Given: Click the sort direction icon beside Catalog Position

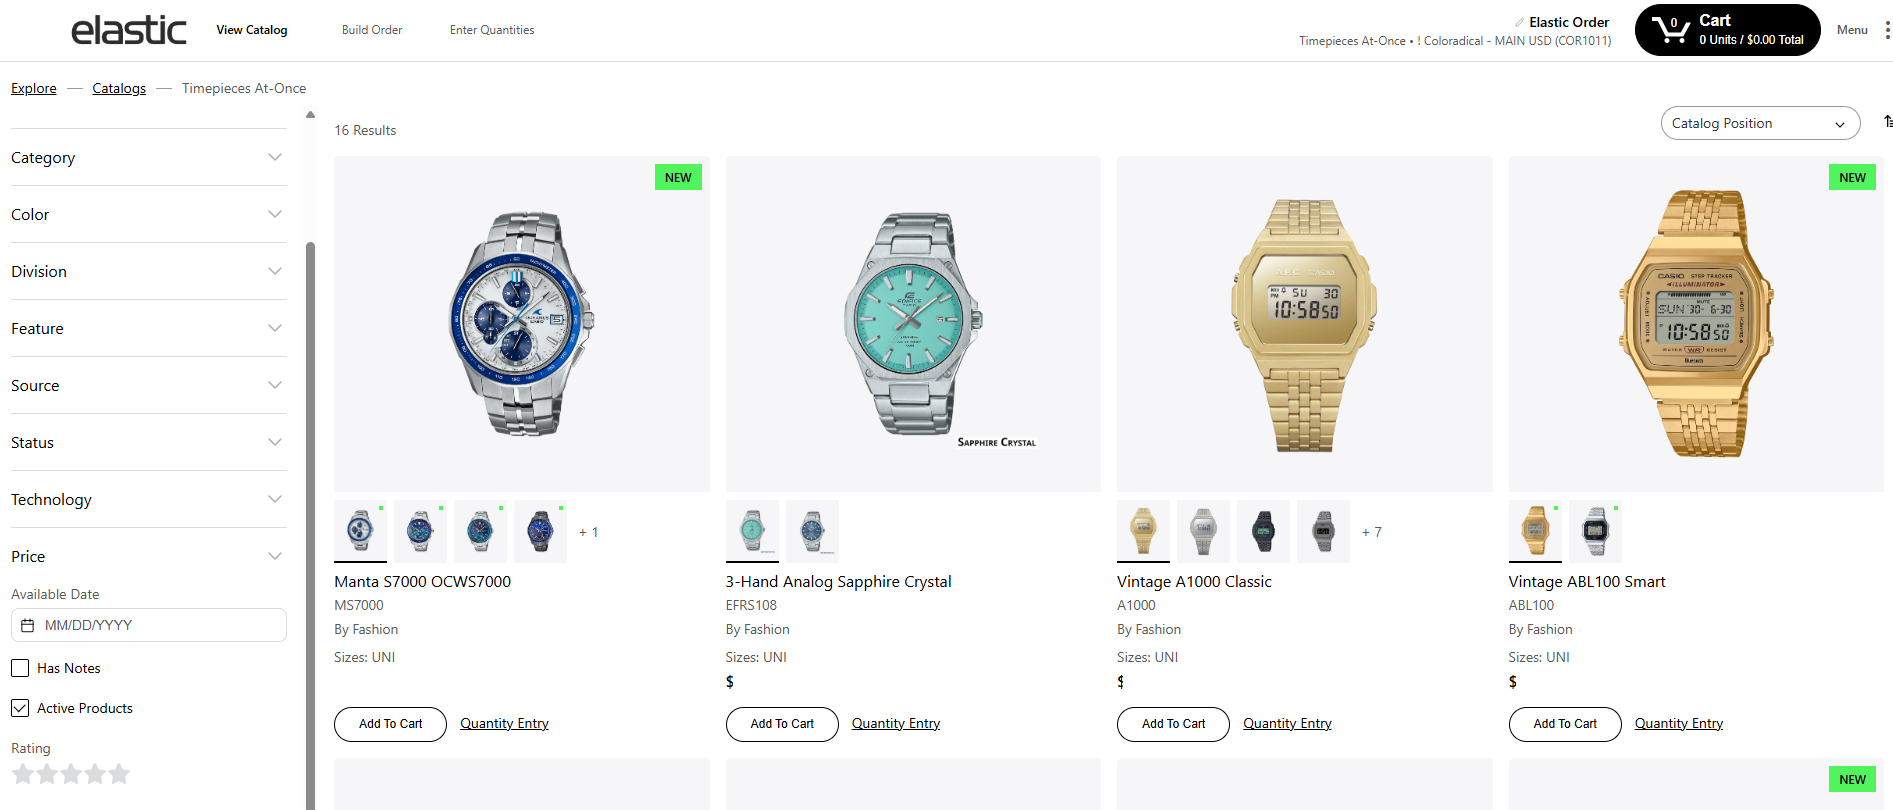Looking at the screenshot, I should (1887, 122).
